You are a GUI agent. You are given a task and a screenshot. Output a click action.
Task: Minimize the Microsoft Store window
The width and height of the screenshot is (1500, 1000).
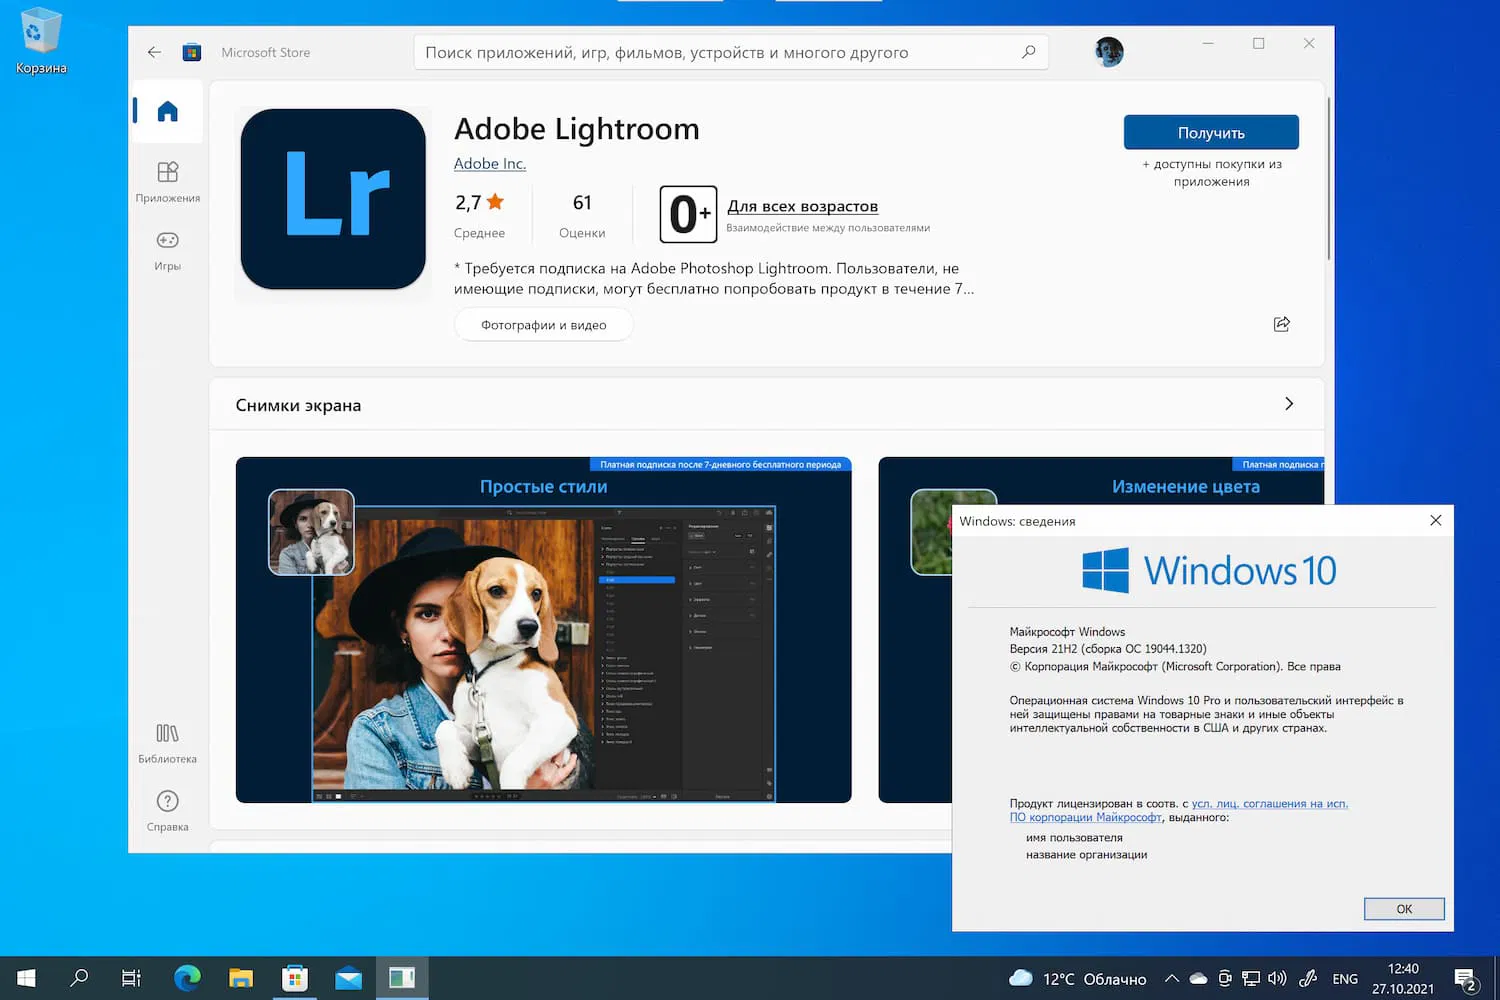point(1208,43)
